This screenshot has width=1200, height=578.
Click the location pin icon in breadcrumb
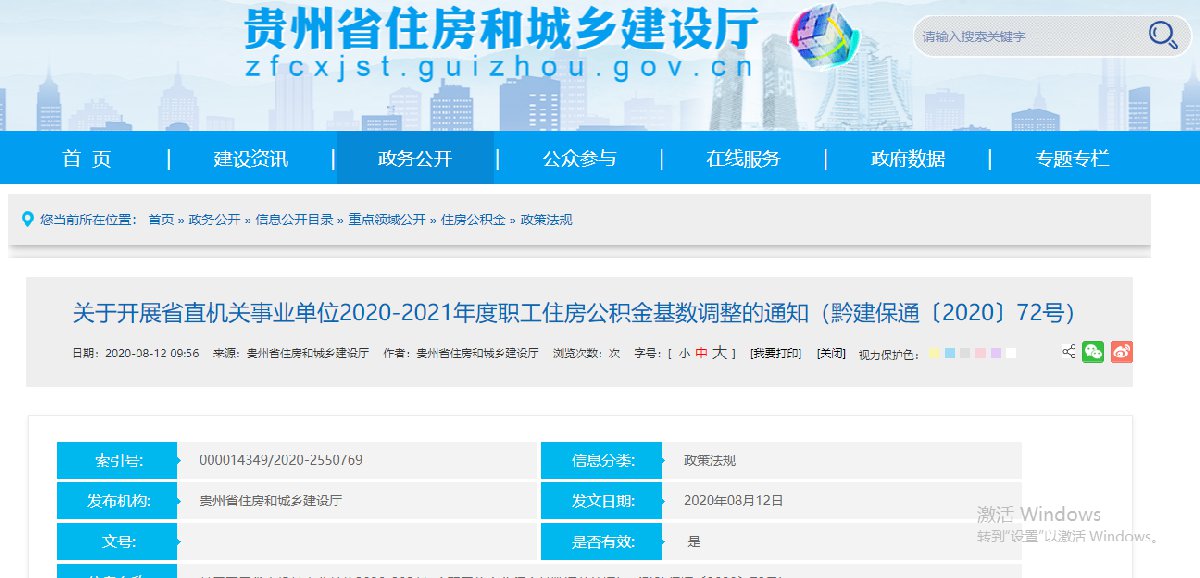tap(28, 219)
